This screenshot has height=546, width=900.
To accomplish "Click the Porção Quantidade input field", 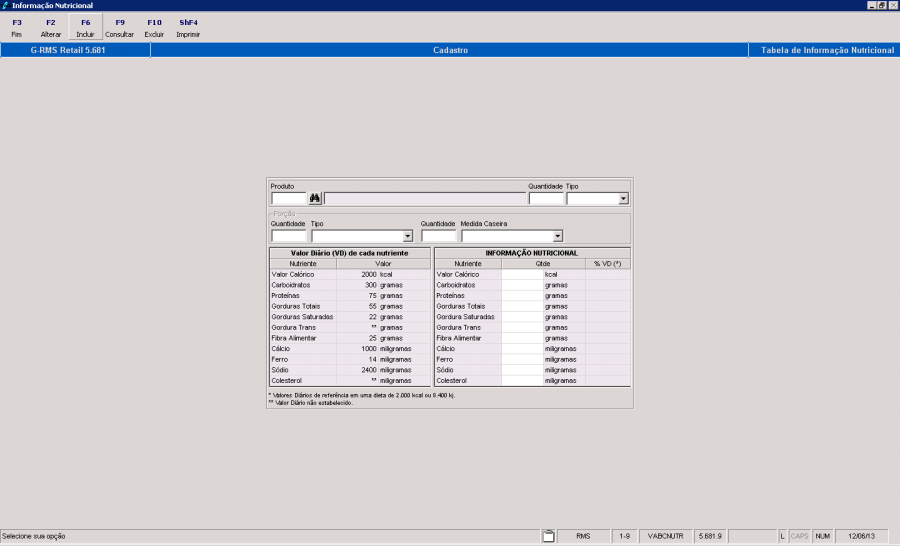I will point(289,236).
